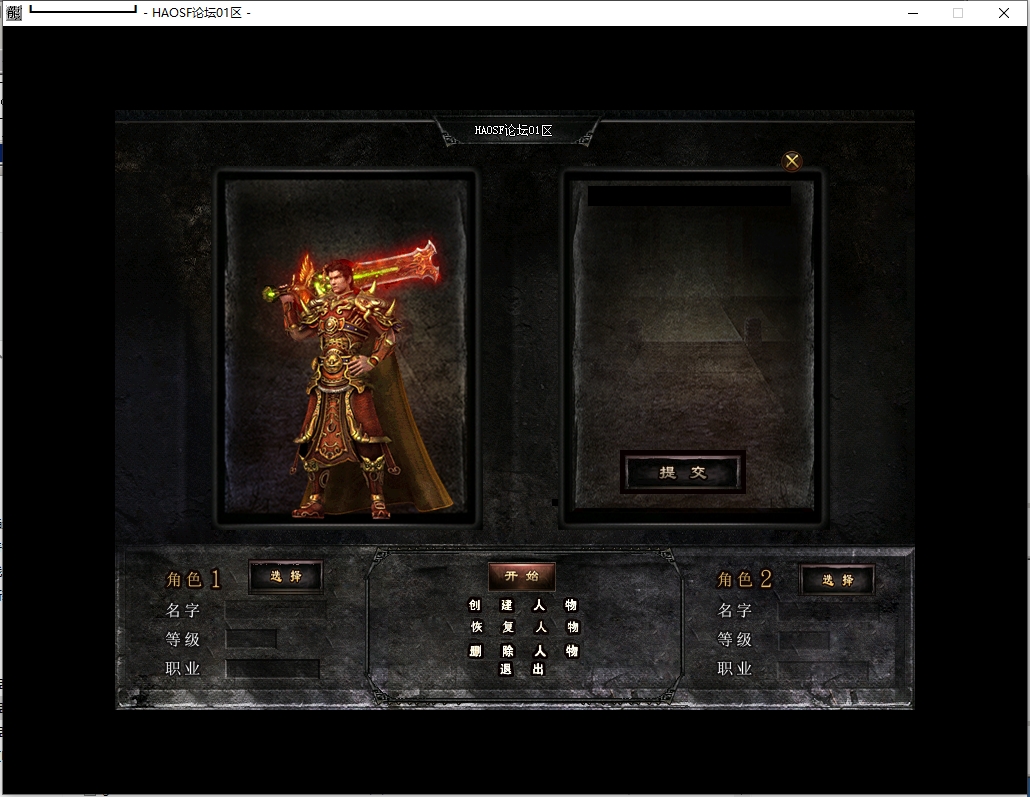
Task: Close the panel with the orange X icon
Action: tap(792, 161)
